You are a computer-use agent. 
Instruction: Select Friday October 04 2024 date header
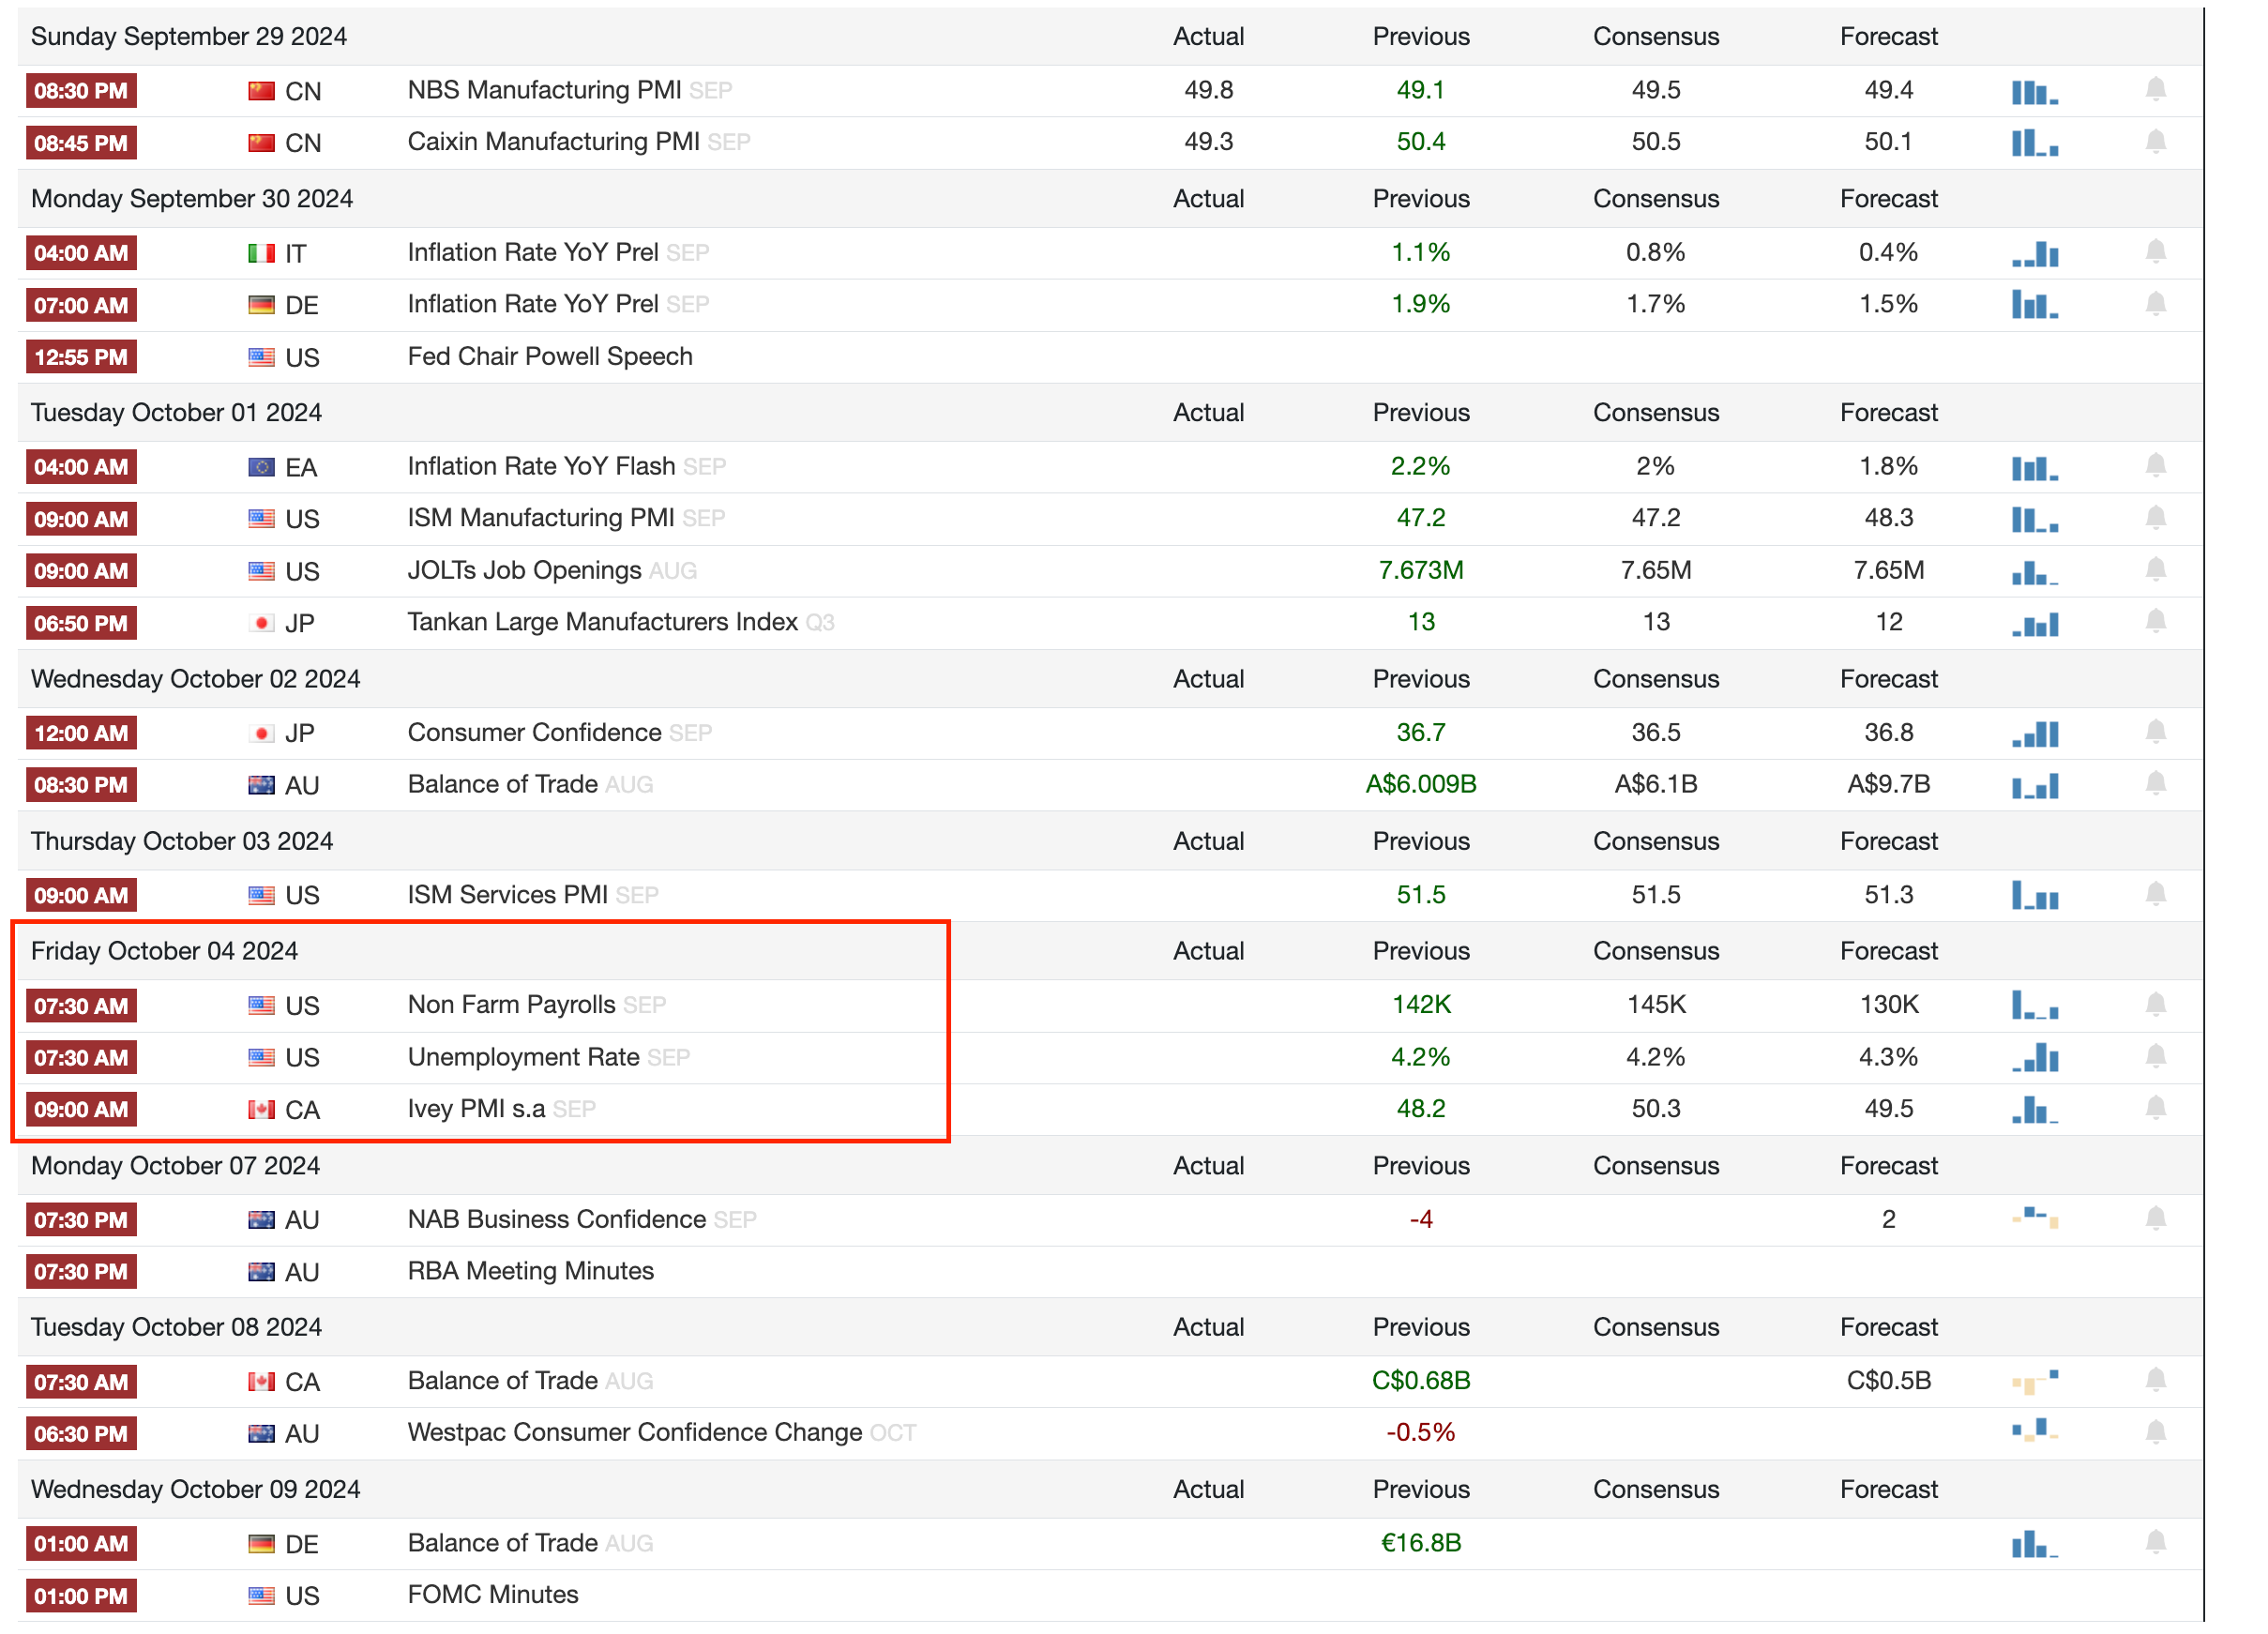[164, 950]
